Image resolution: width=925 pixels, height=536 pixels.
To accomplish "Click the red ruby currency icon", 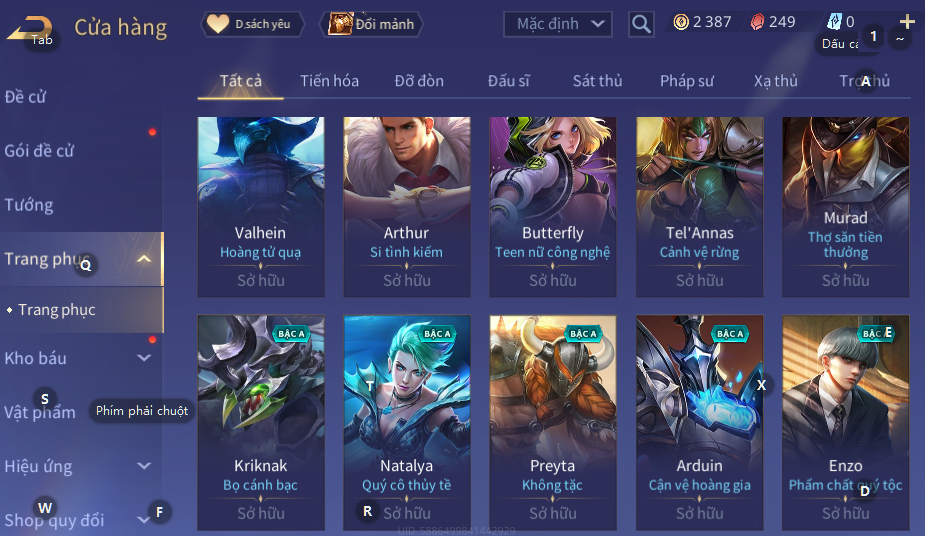I will (757, 22).
